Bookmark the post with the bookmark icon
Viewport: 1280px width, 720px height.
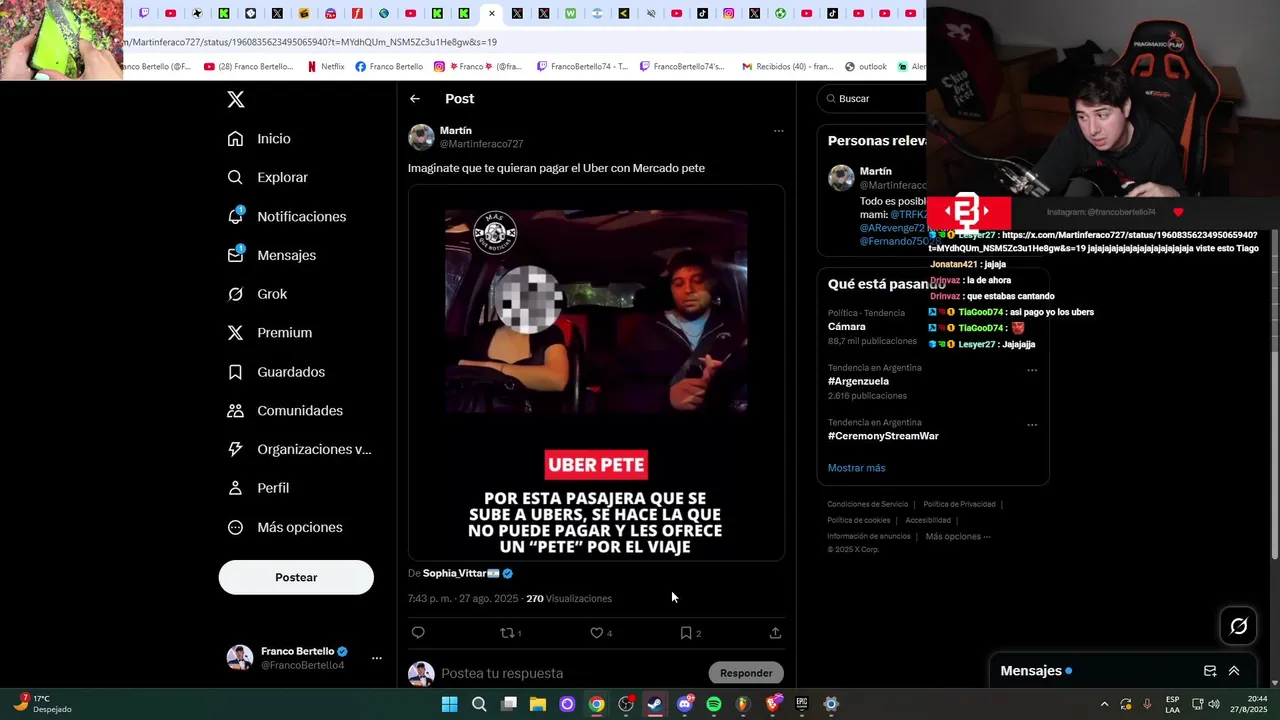(x=686, y=632)
